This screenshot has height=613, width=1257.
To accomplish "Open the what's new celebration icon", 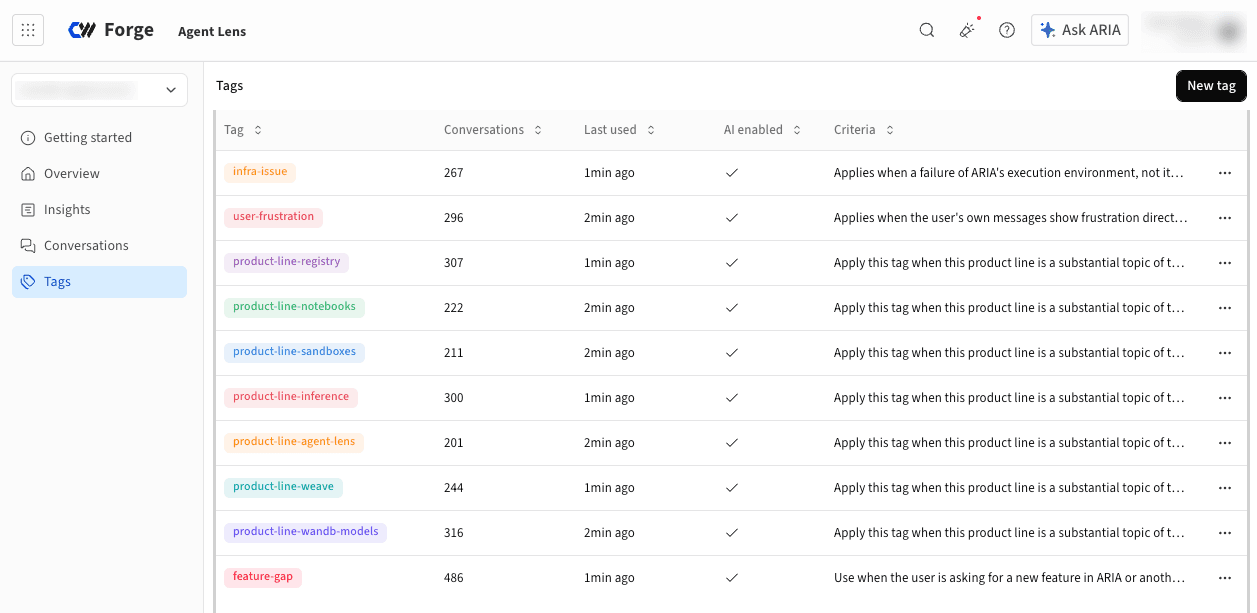I will tap(967, 30).
